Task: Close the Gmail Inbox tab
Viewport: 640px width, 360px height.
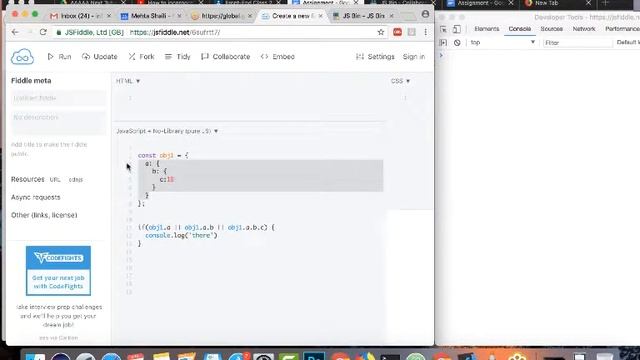Action: tap(109, 16)
